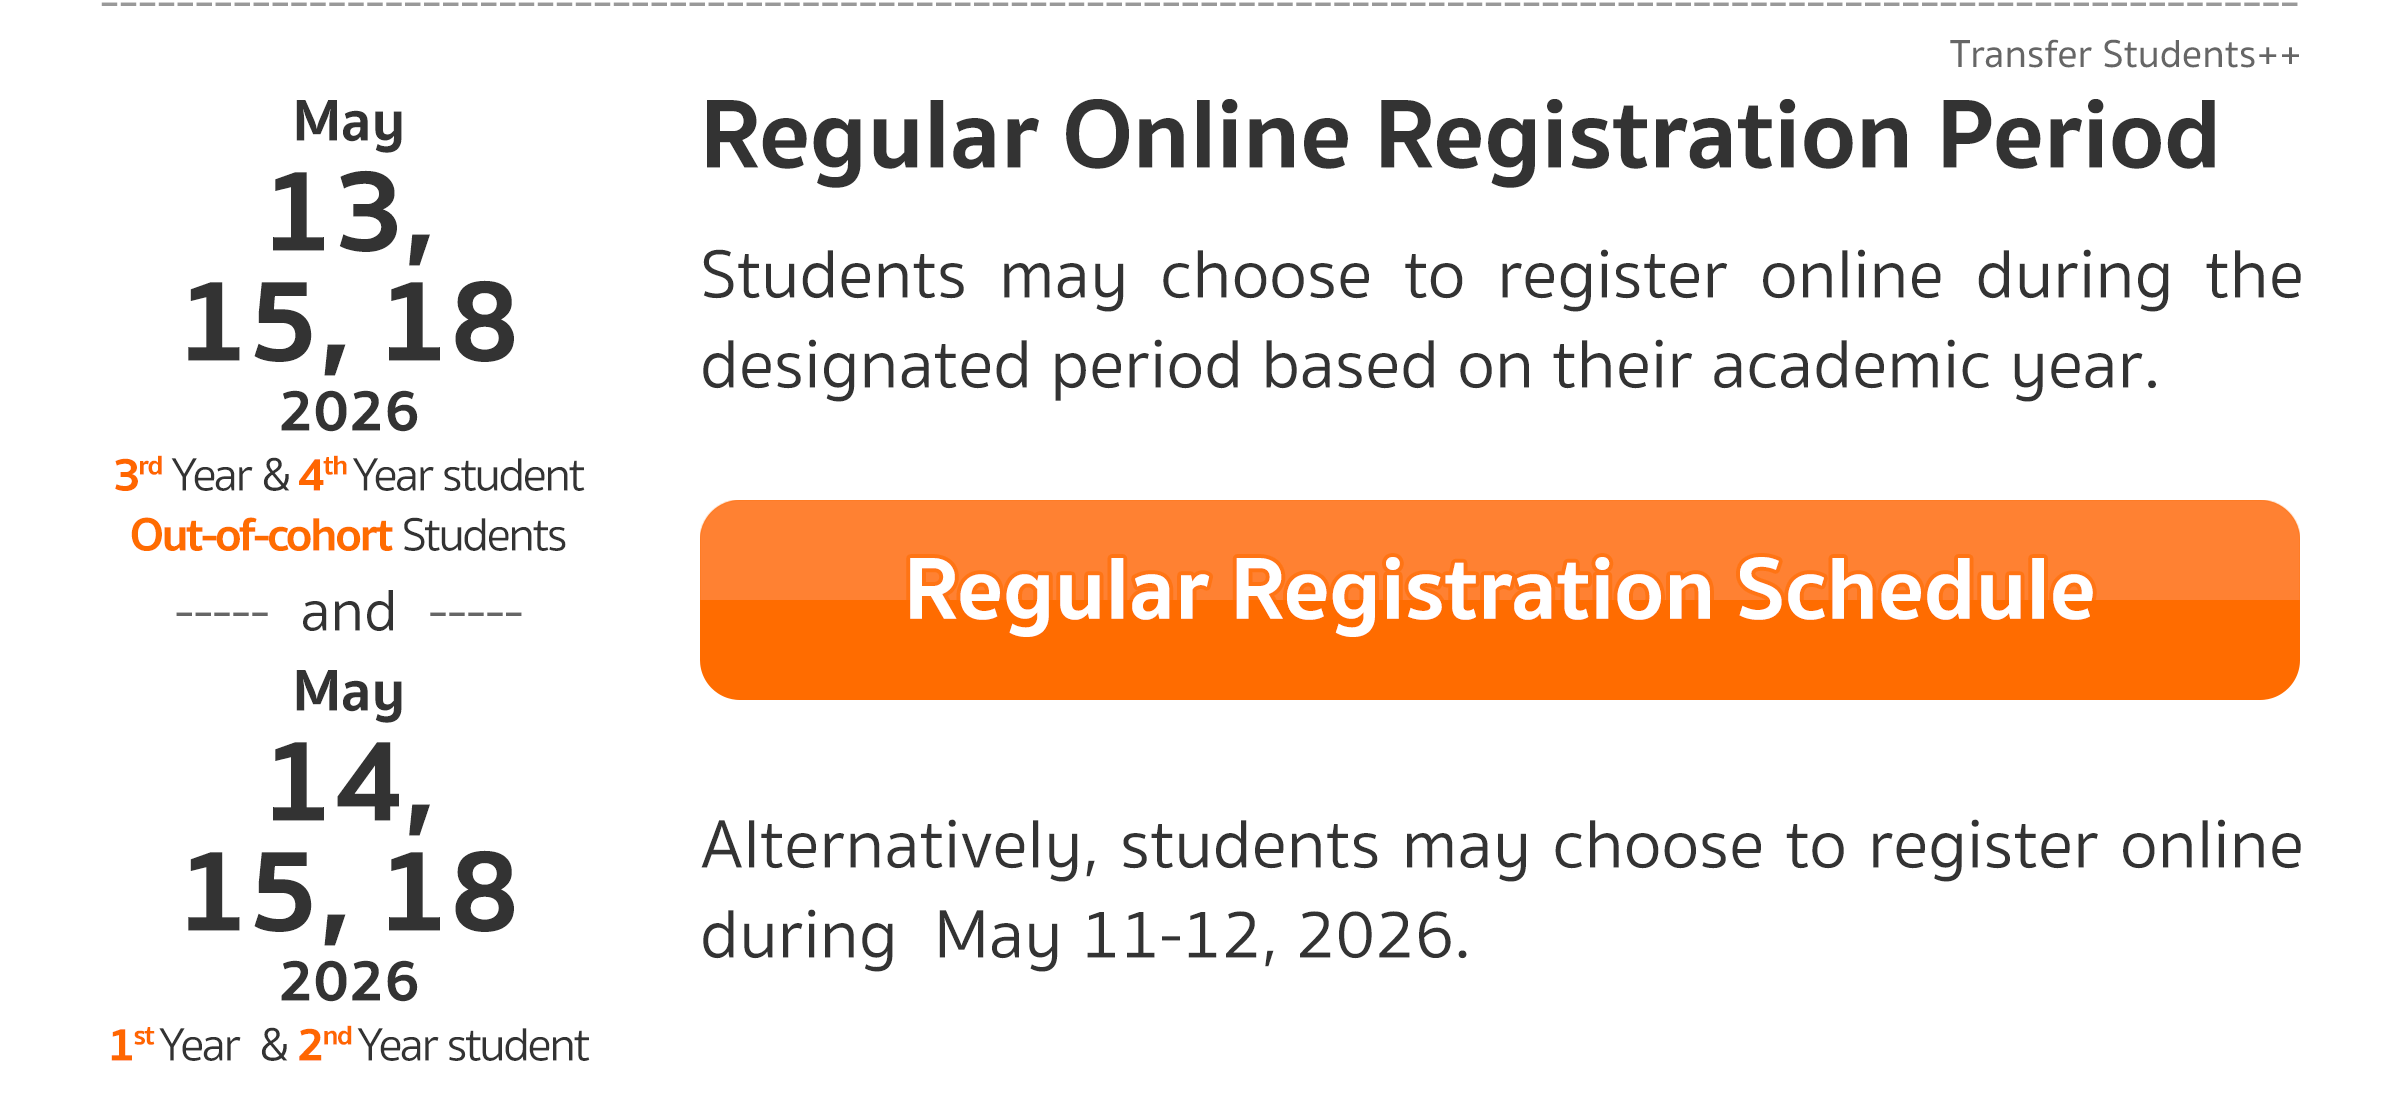The height and width of the screenshot is (1100, 2400).
Task: Click the 'May' label above 13
Action: click(348, 122)
